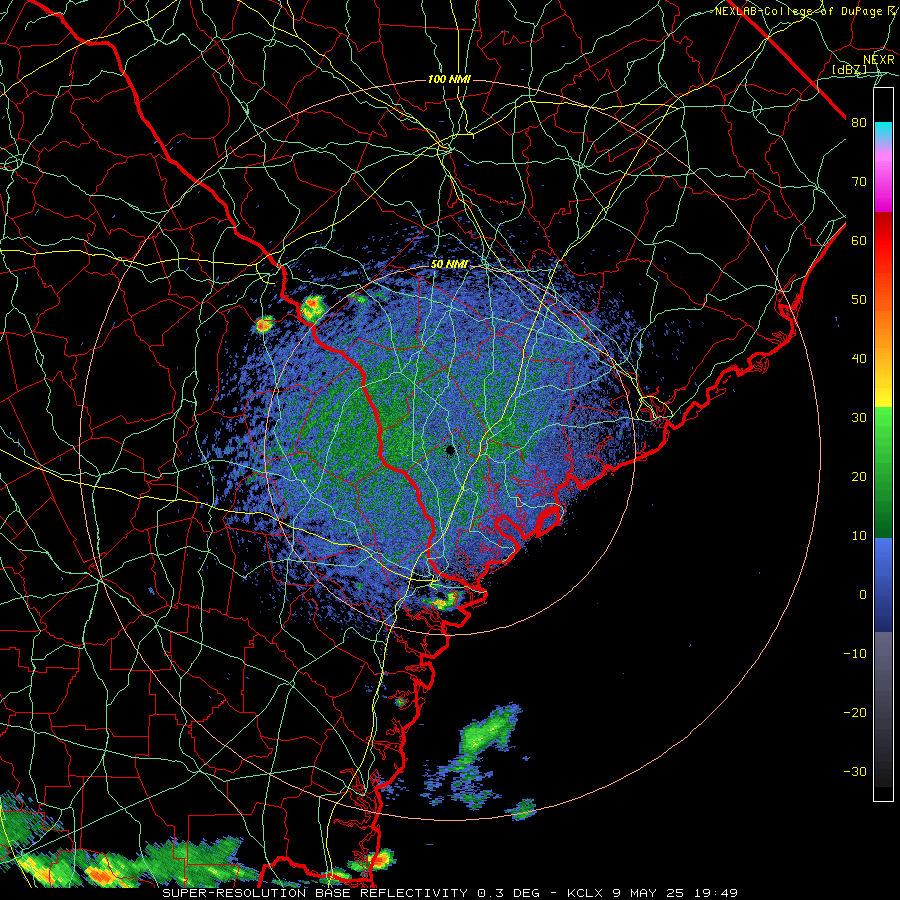Click the 40 value on the dBZ scale
The image size is (900, 900).
pos(859,359)
